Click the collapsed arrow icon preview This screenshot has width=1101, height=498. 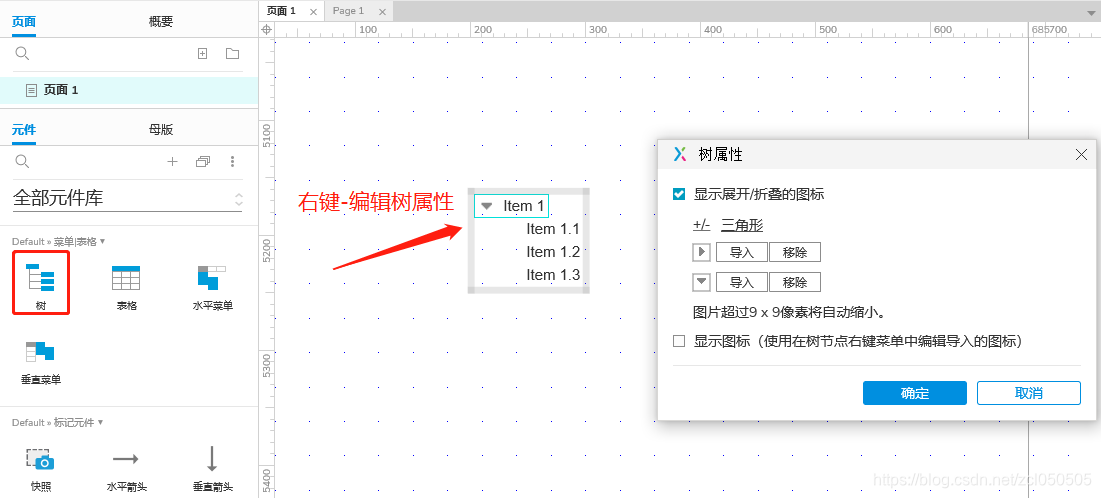point(702,251)
